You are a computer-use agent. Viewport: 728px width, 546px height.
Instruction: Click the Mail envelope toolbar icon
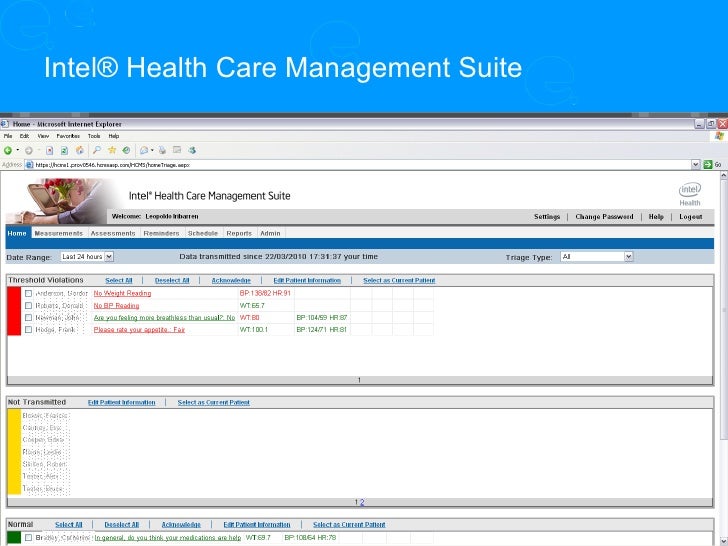click(144, 150)
